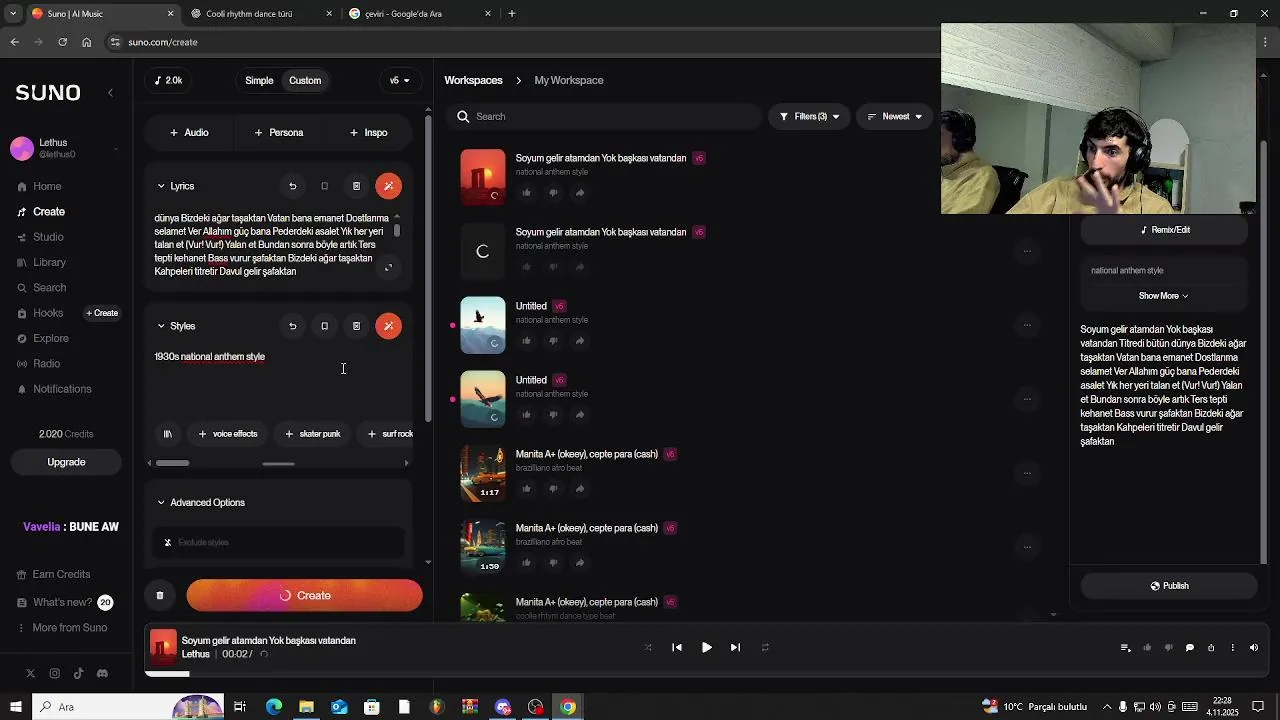The height and width of the screenshot is (720, 1280).
Task: Open the X (Twitter) social icon
Action: [30, 674]
